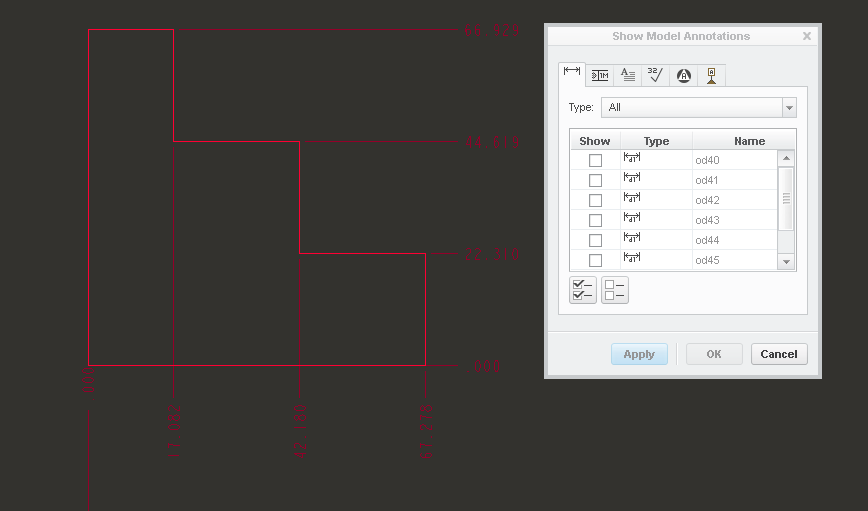Click the list scrollbar down arrow

786,262
